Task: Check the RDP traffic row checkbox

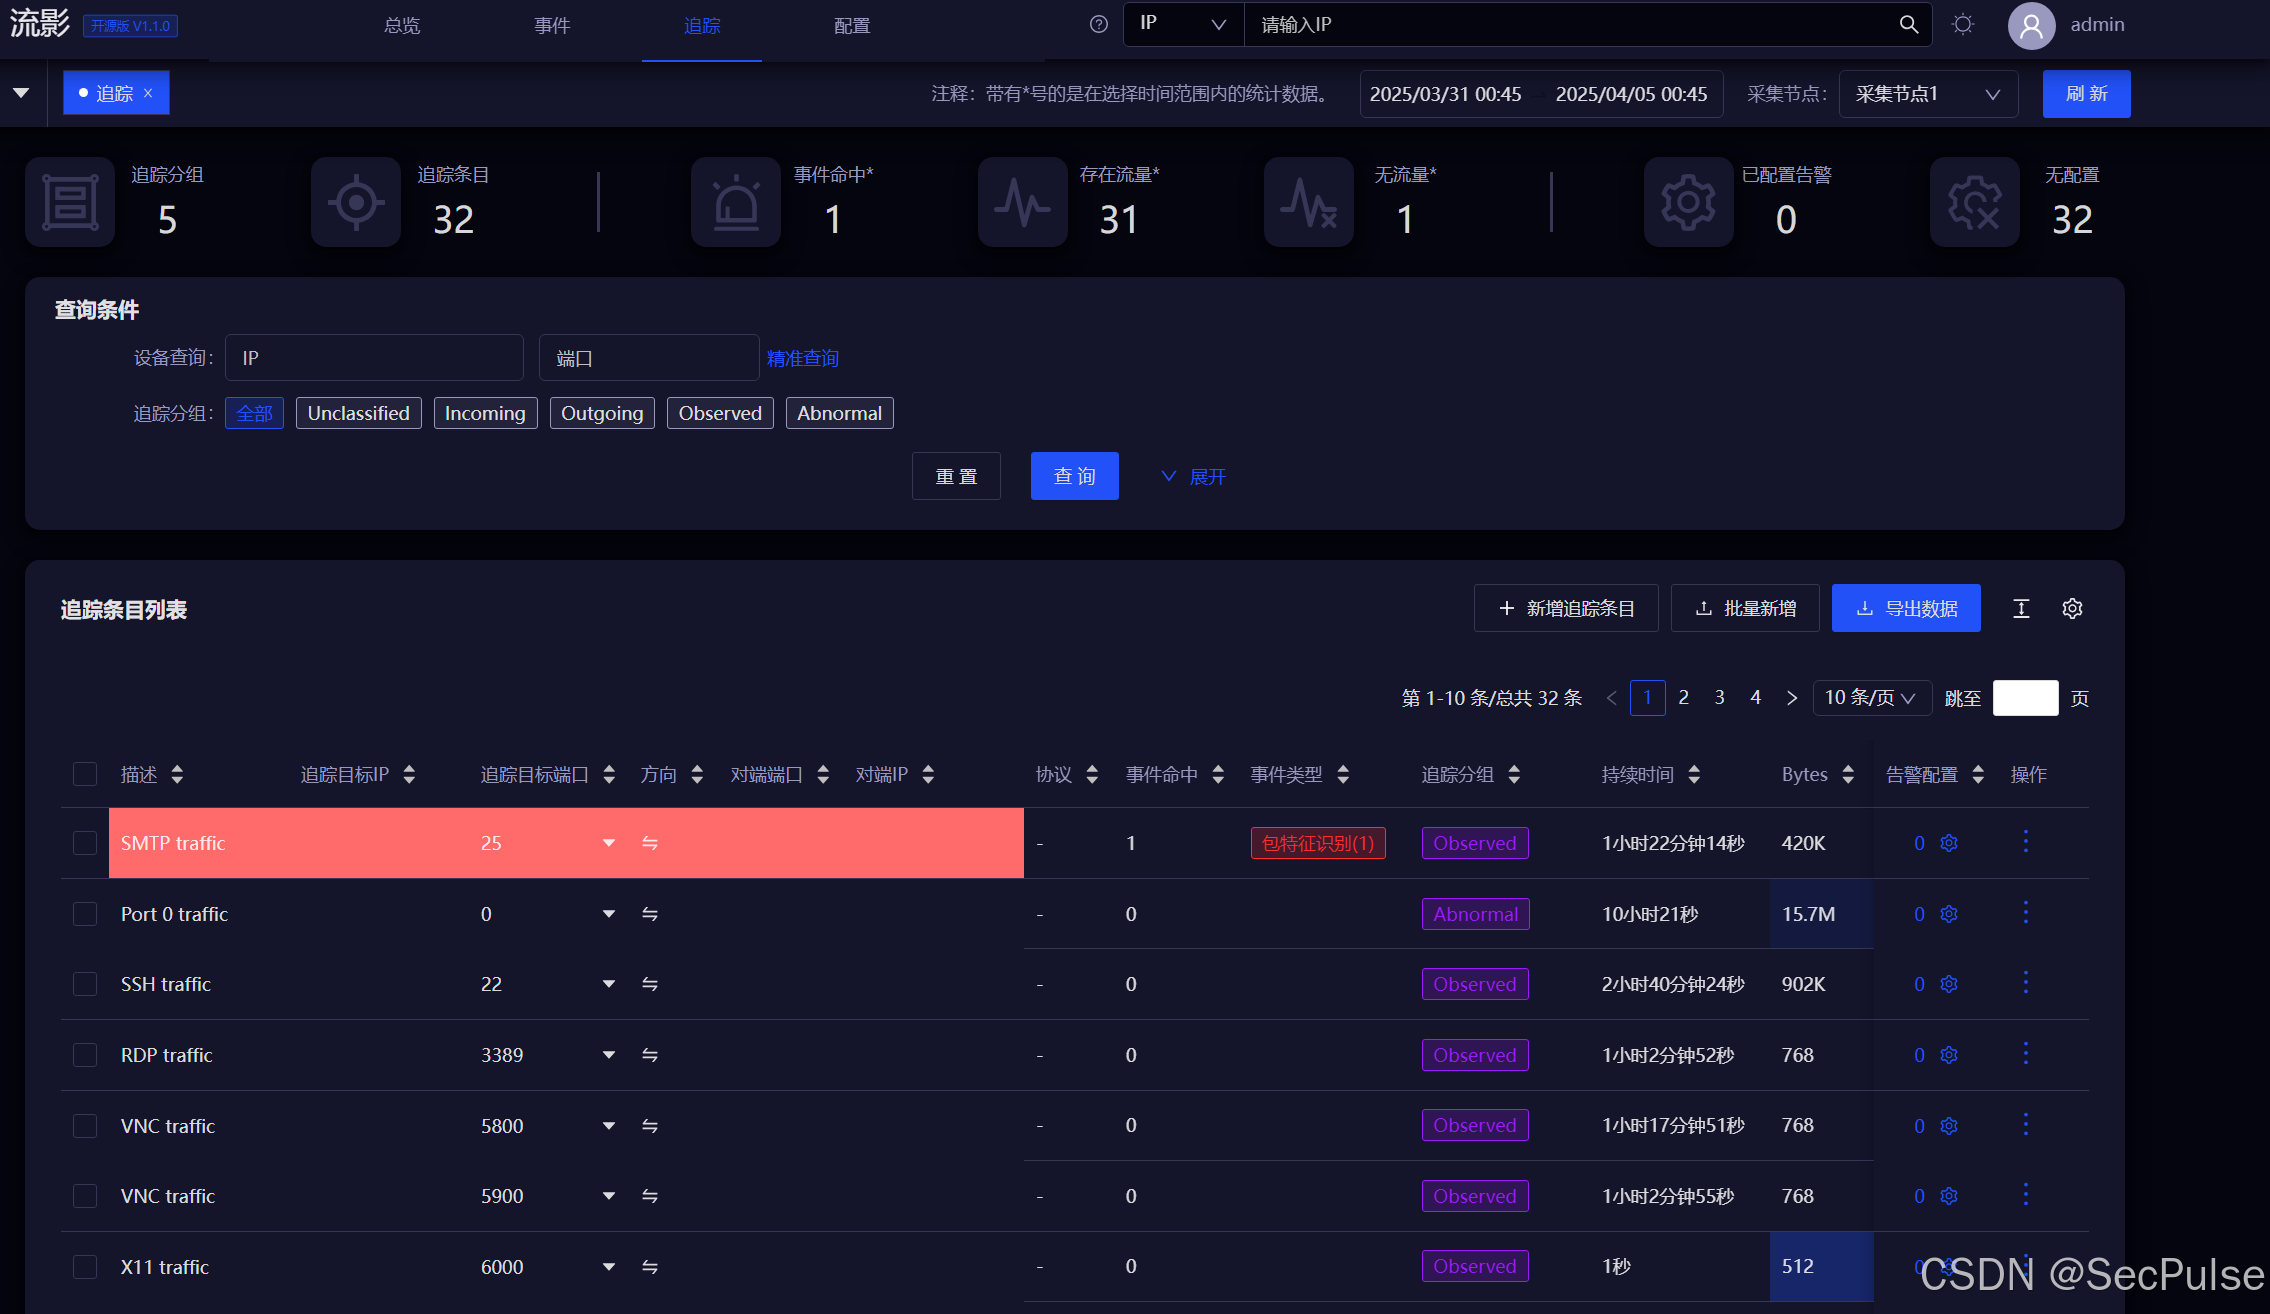Action: coord(85,1055)
